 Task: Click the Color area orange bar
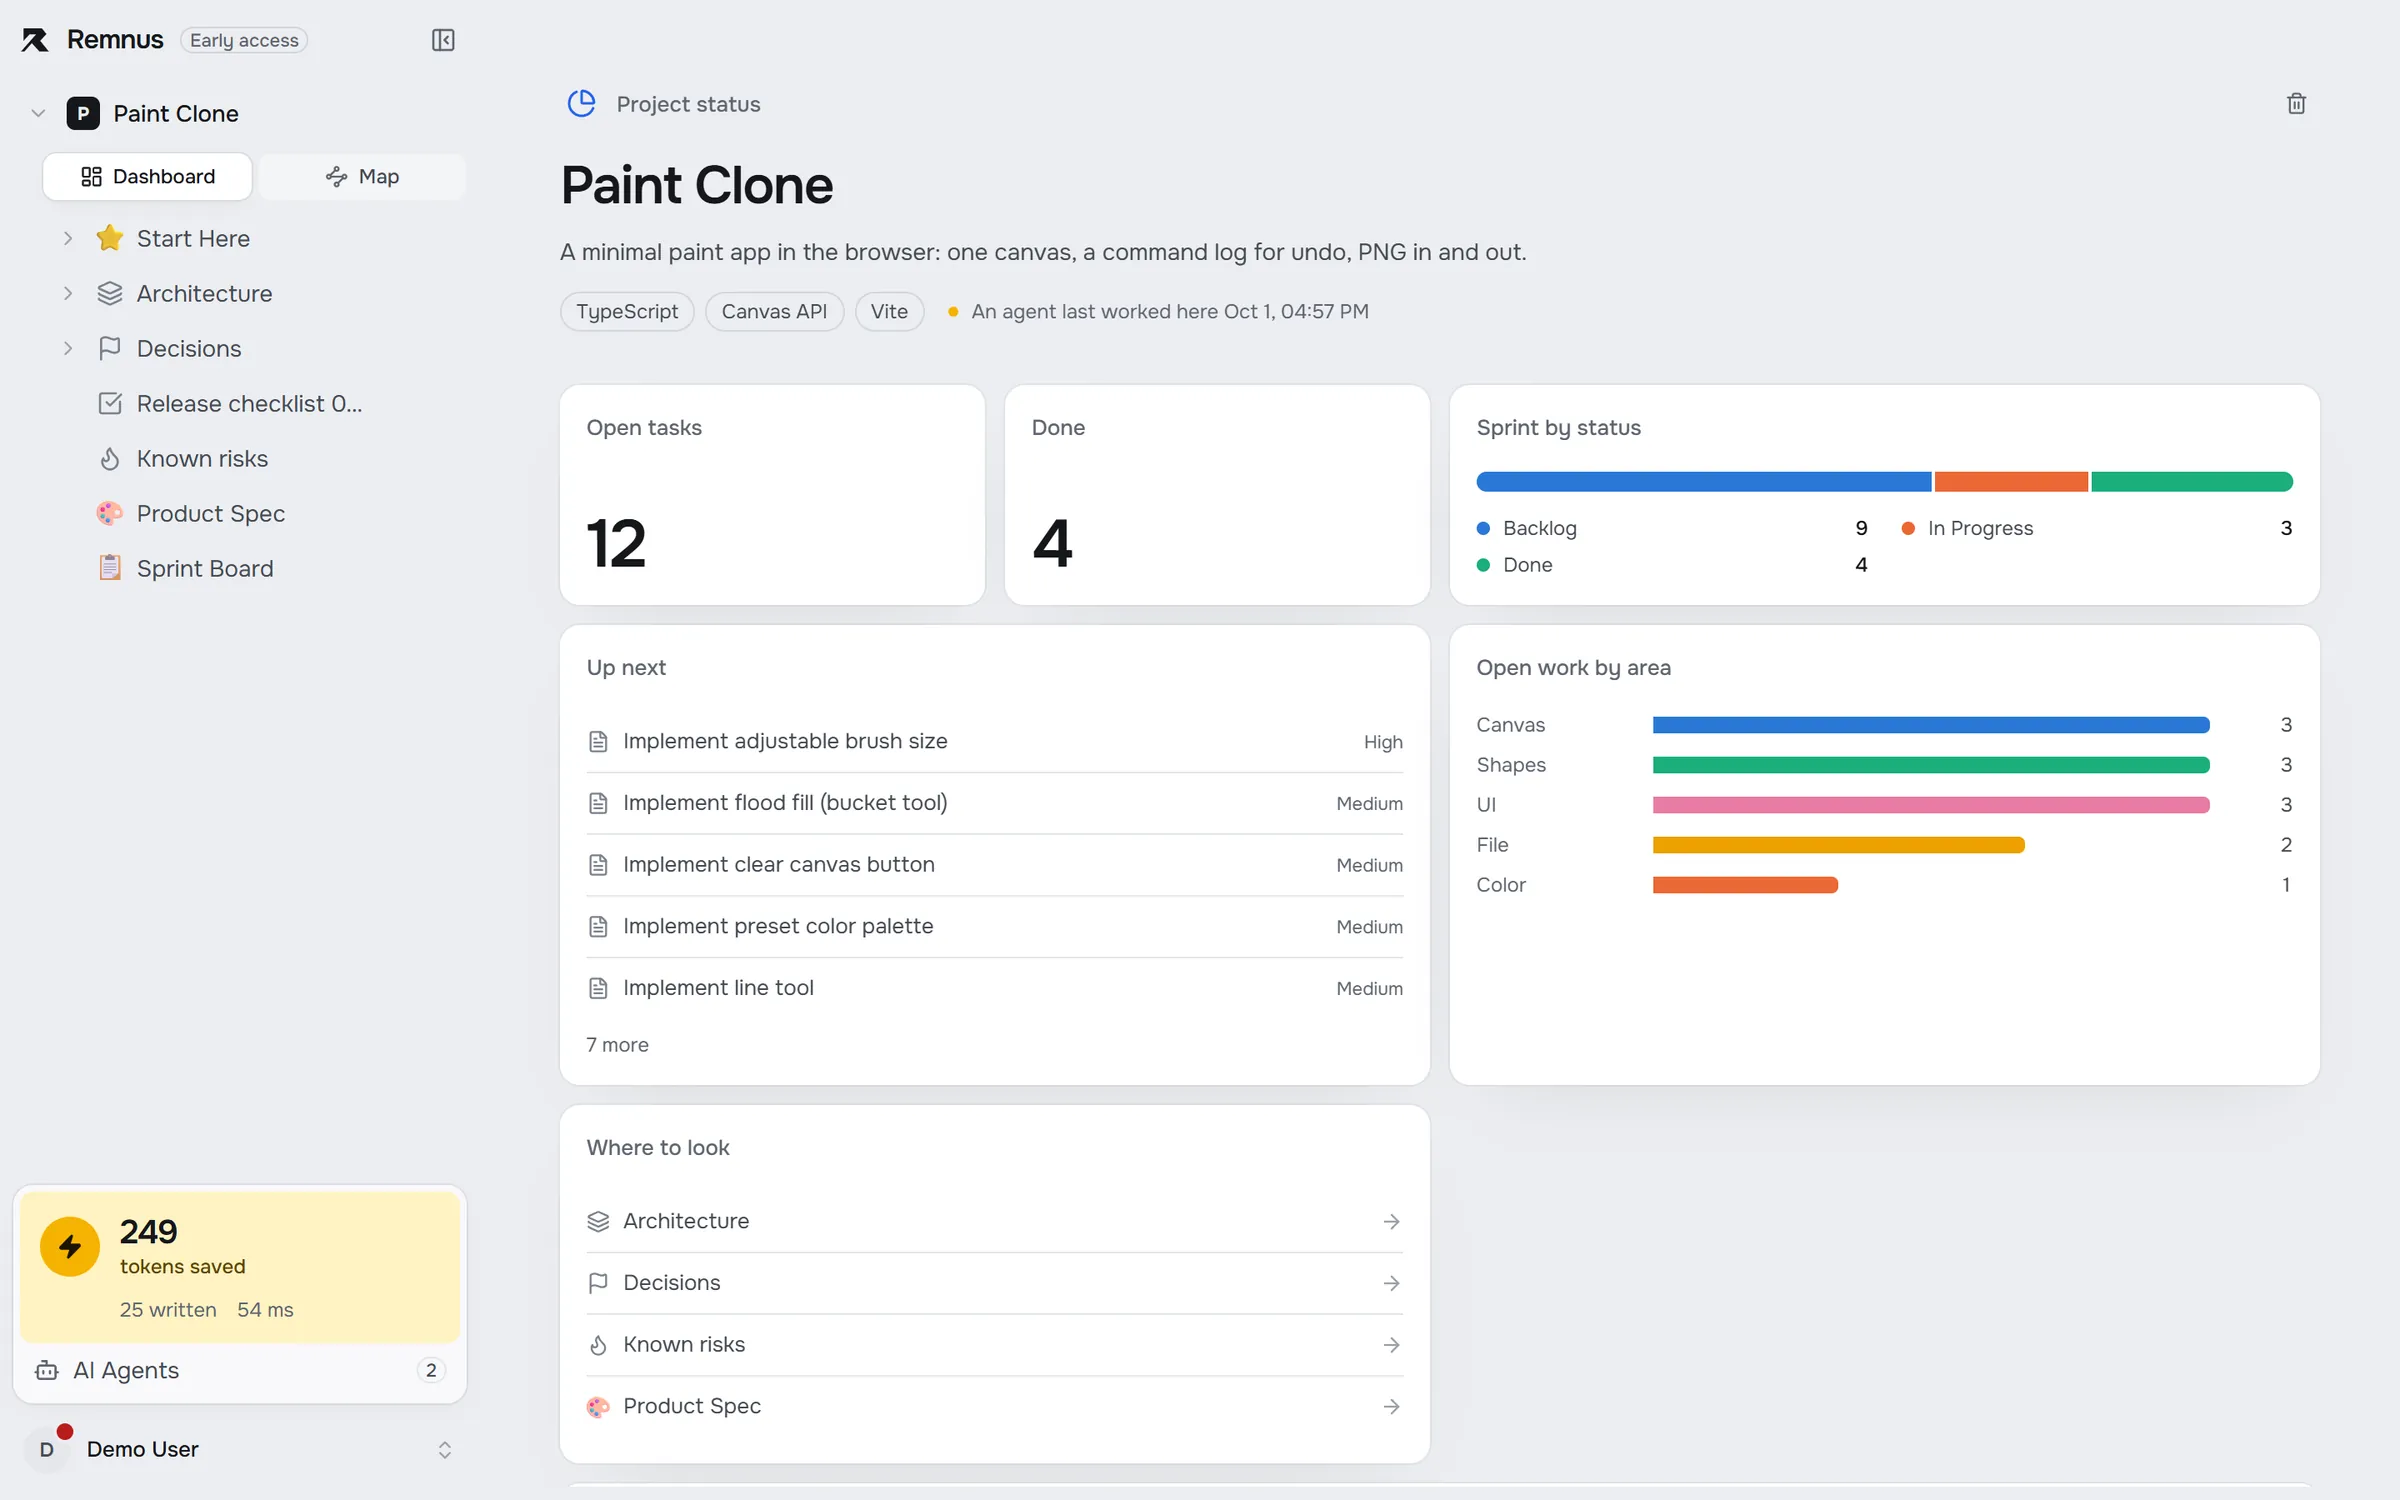[x=1745, y=885]
